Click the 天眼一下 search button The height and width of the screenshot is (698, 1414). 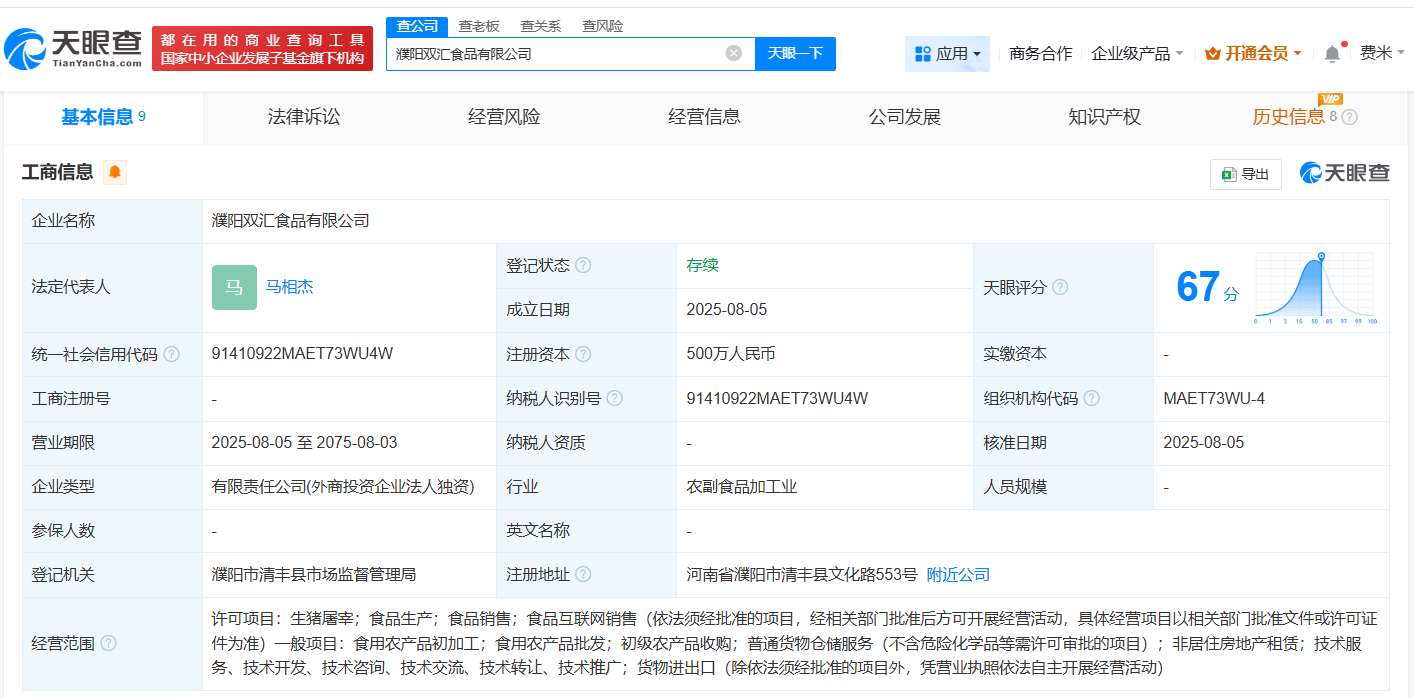[x=796, y=53]
